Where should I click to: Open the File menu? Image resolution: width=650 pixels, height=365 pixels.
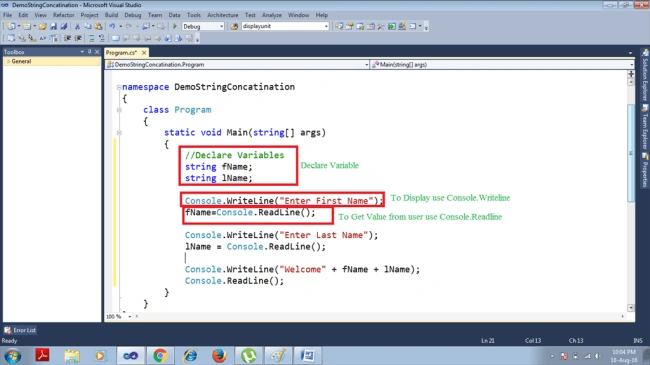(7, 15)
